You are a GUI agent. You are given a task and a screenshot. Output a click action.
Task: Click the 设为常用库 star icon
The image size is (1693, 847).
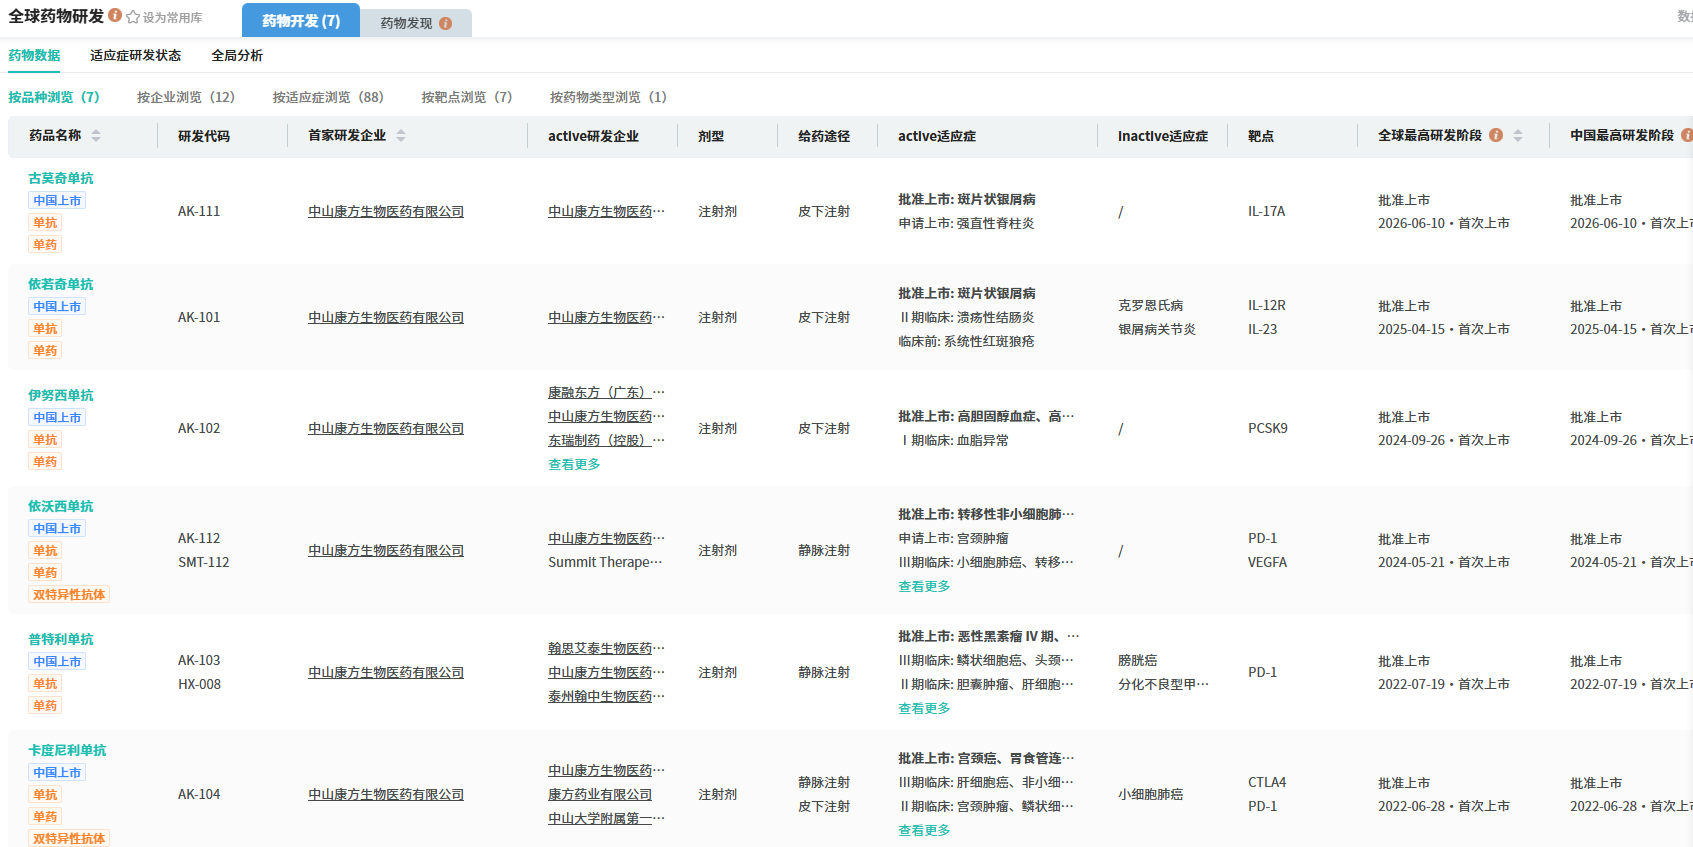[x=133, y=17]
